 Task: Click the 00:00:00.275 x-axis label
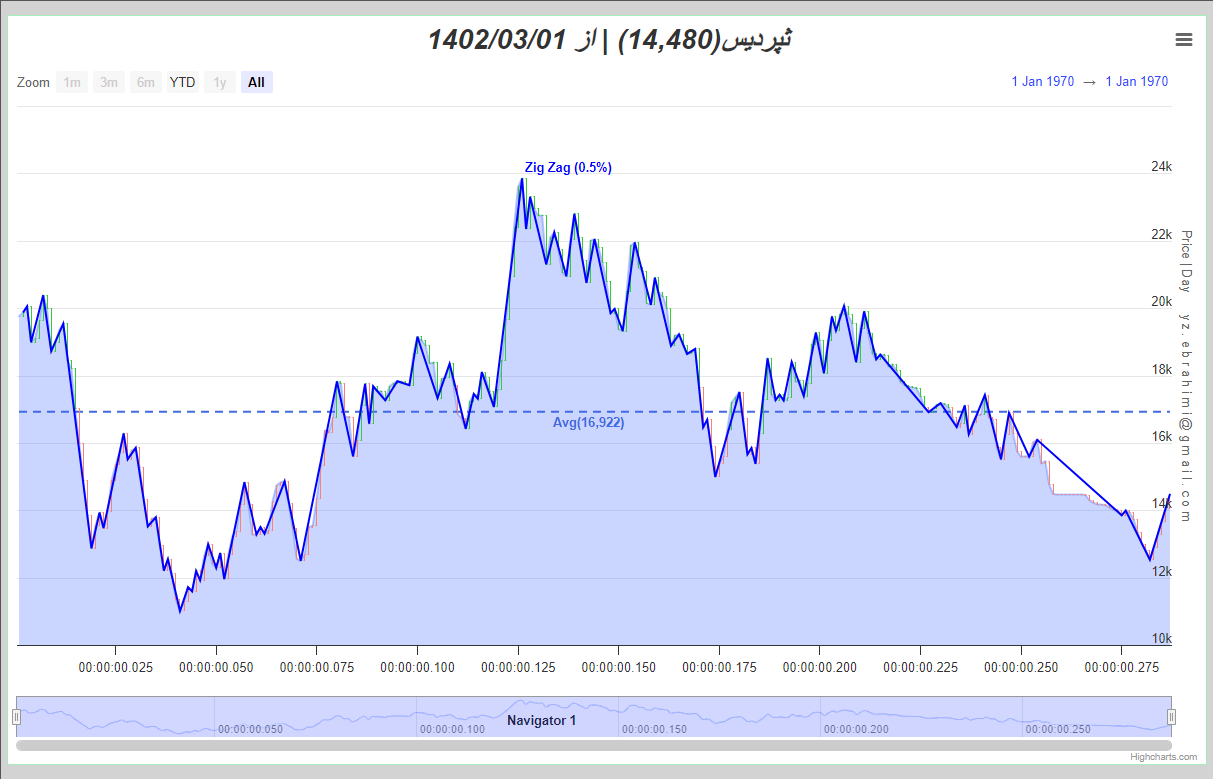1122,667
